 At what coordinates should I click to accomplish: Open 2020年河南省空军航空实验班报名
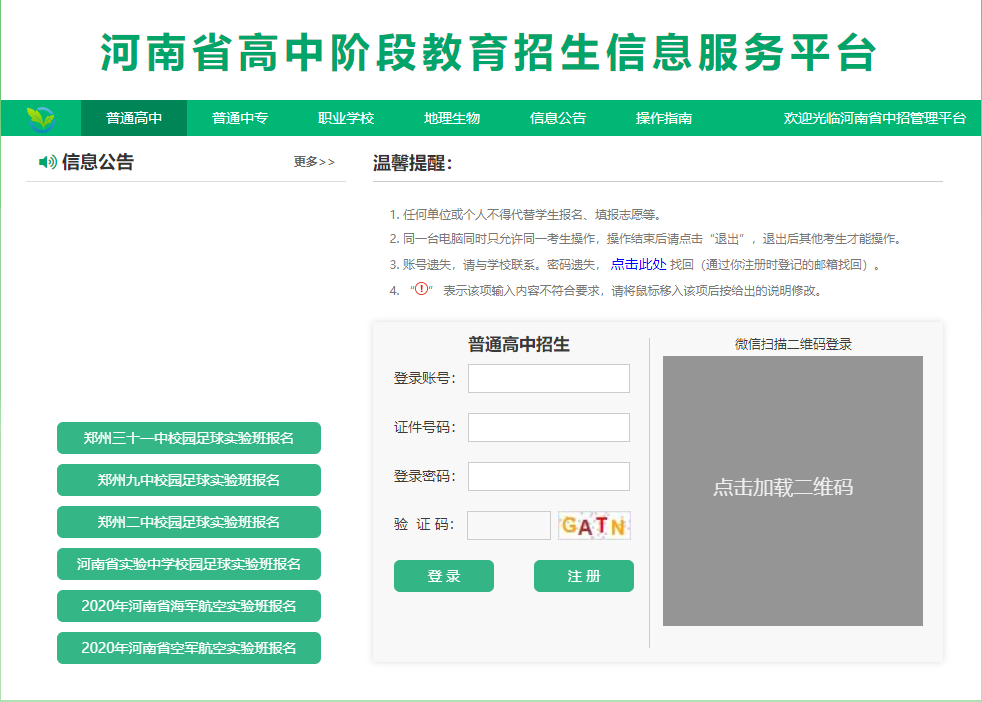point(189,648)
